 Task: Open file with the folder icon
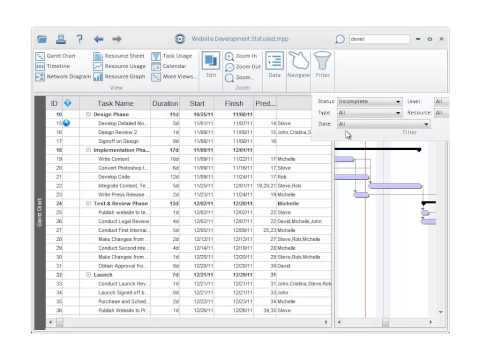click(42, 39)
